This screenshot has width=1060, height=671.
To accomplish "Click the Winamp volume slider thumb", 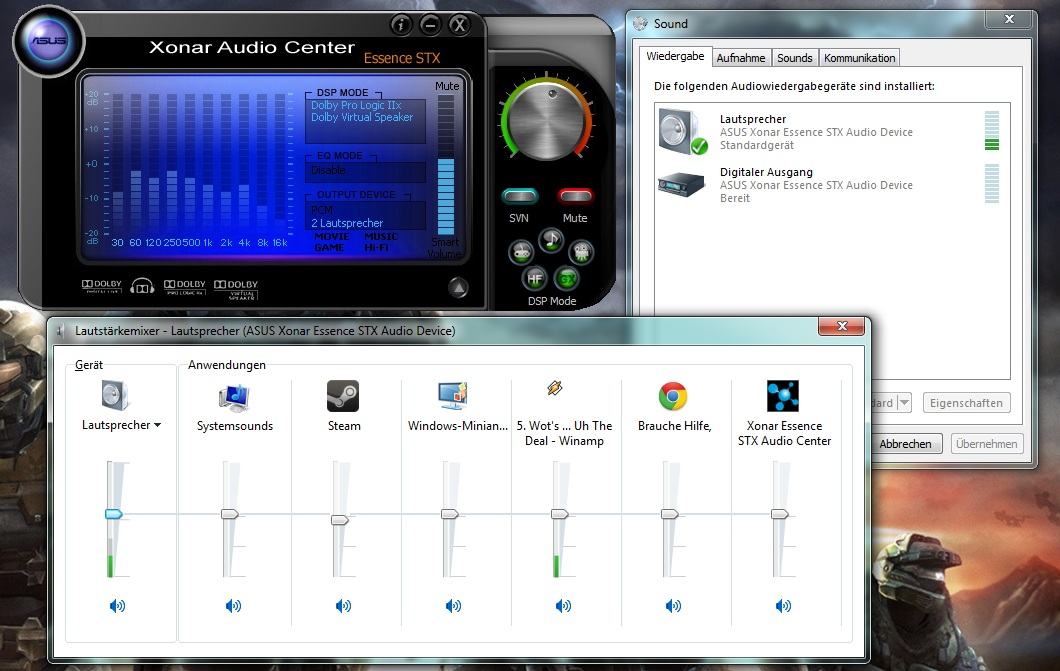I will pos(560,514).
